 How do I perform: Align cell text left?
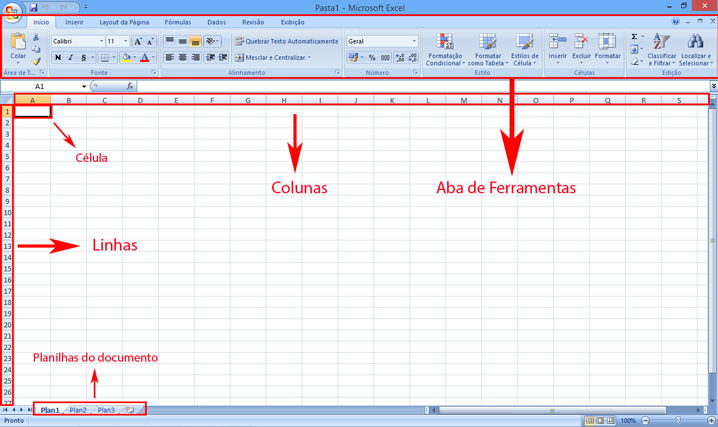(169, 58)
